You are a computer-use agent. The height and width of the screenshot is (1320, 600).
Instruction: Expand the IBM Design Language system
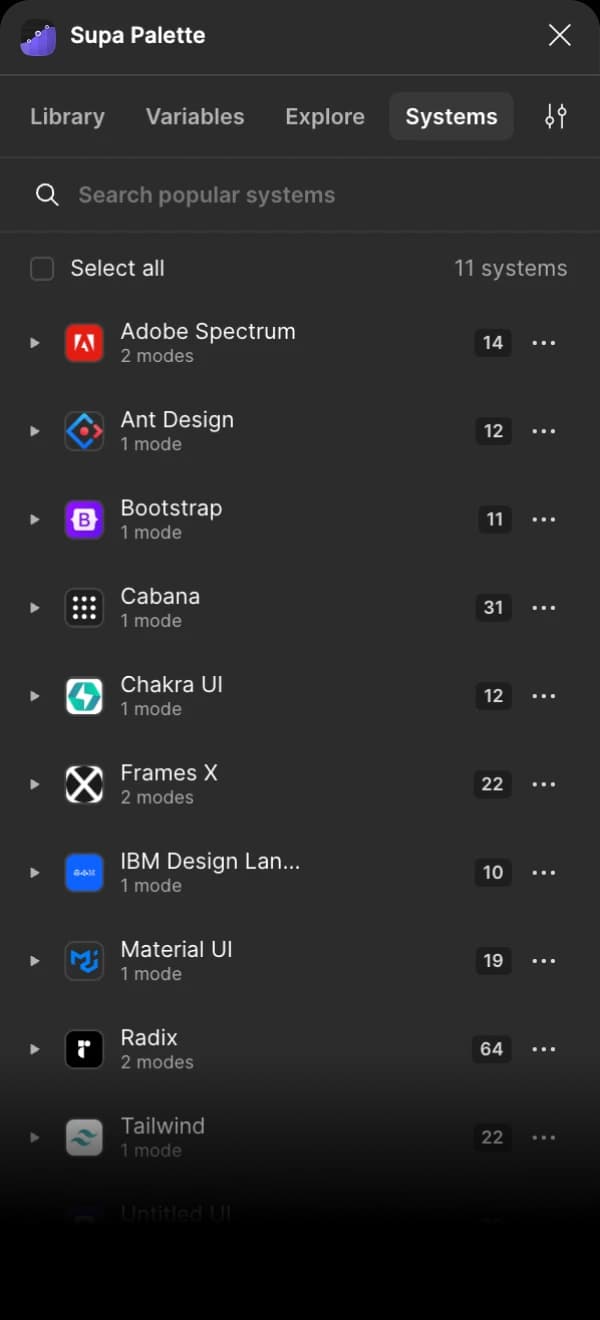click(x=34, y=872)
